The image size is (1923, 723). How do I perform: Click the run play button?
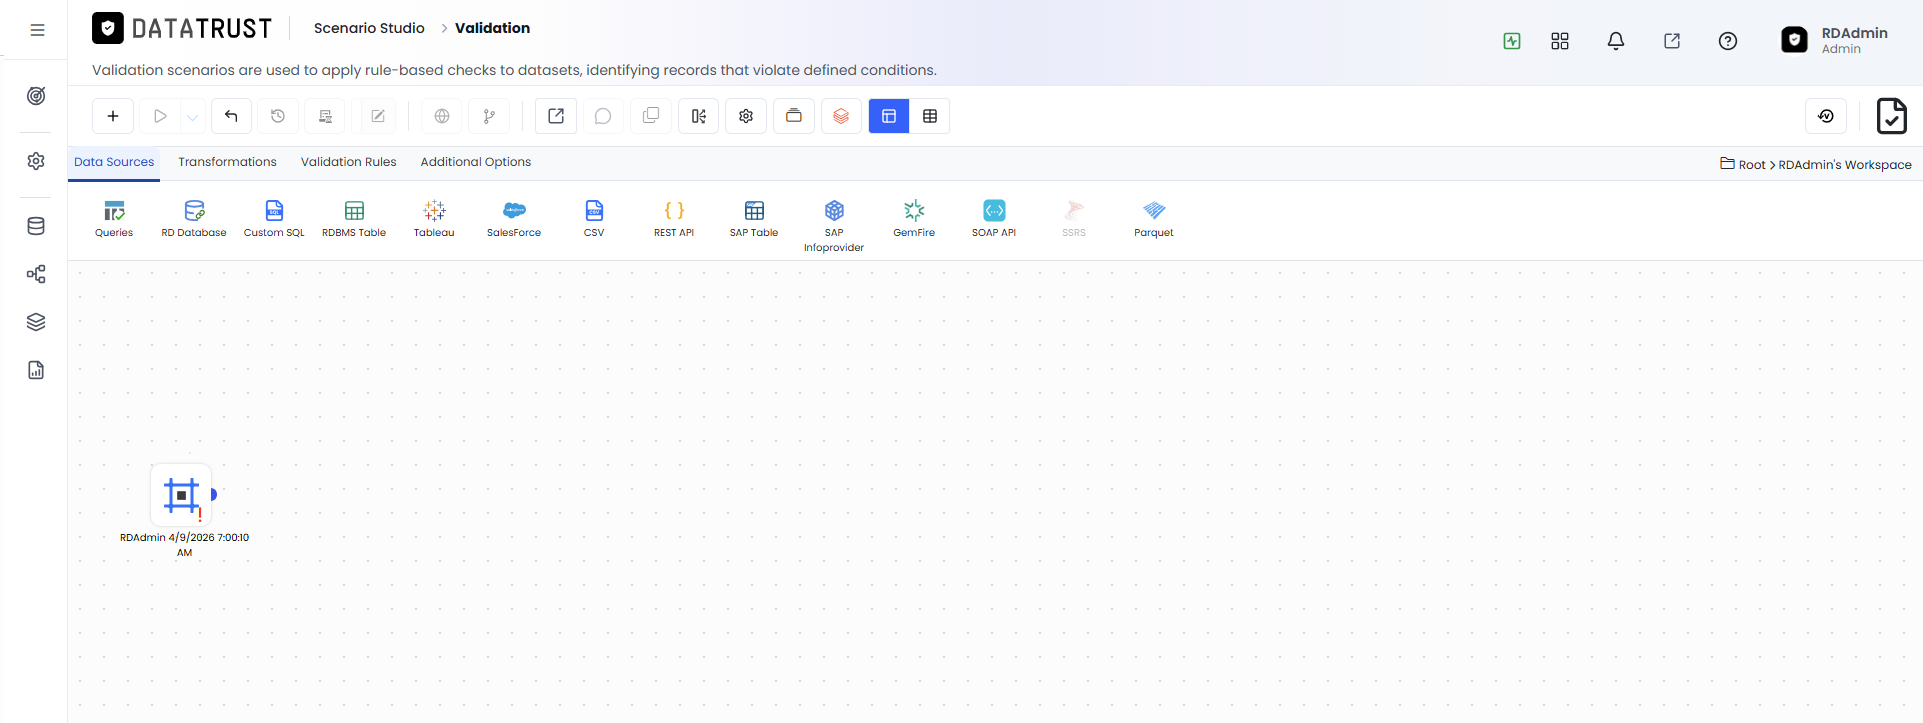coord(160,116)
